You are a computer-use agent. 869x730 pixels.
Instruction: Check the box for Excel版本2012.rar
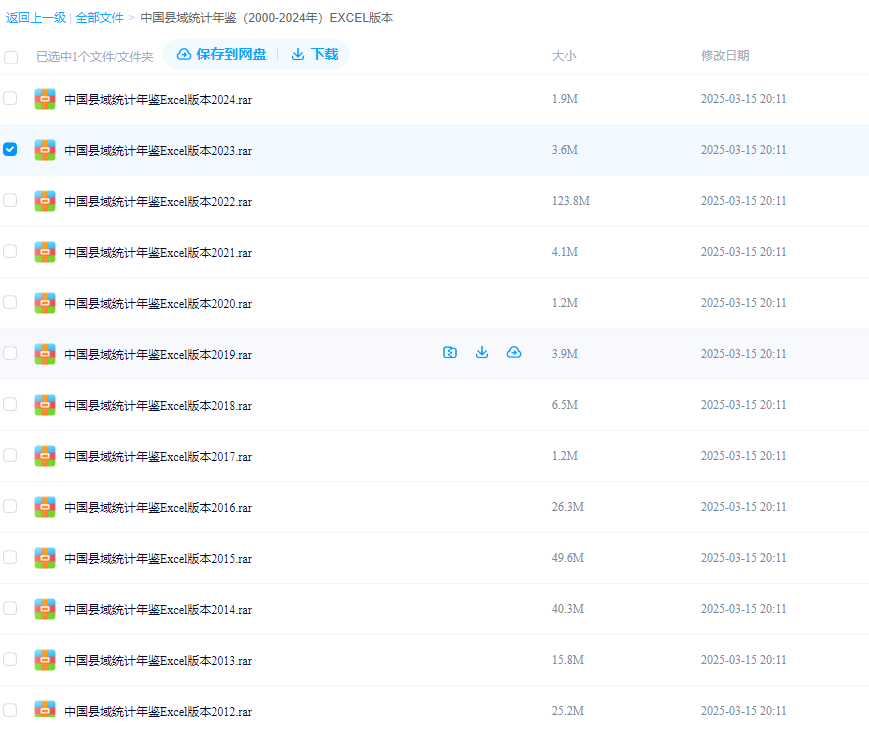point(10,710)
